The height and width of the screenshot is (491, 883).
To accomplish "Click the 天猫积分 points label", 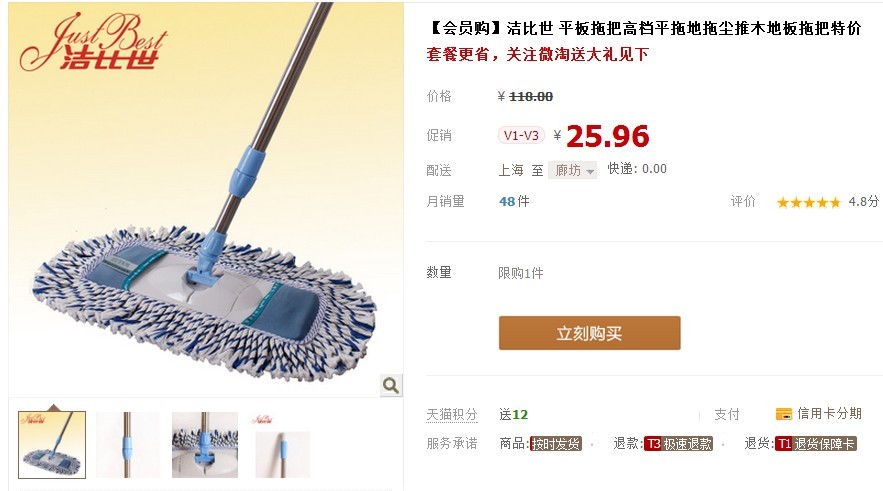I will tap(452, 415).
